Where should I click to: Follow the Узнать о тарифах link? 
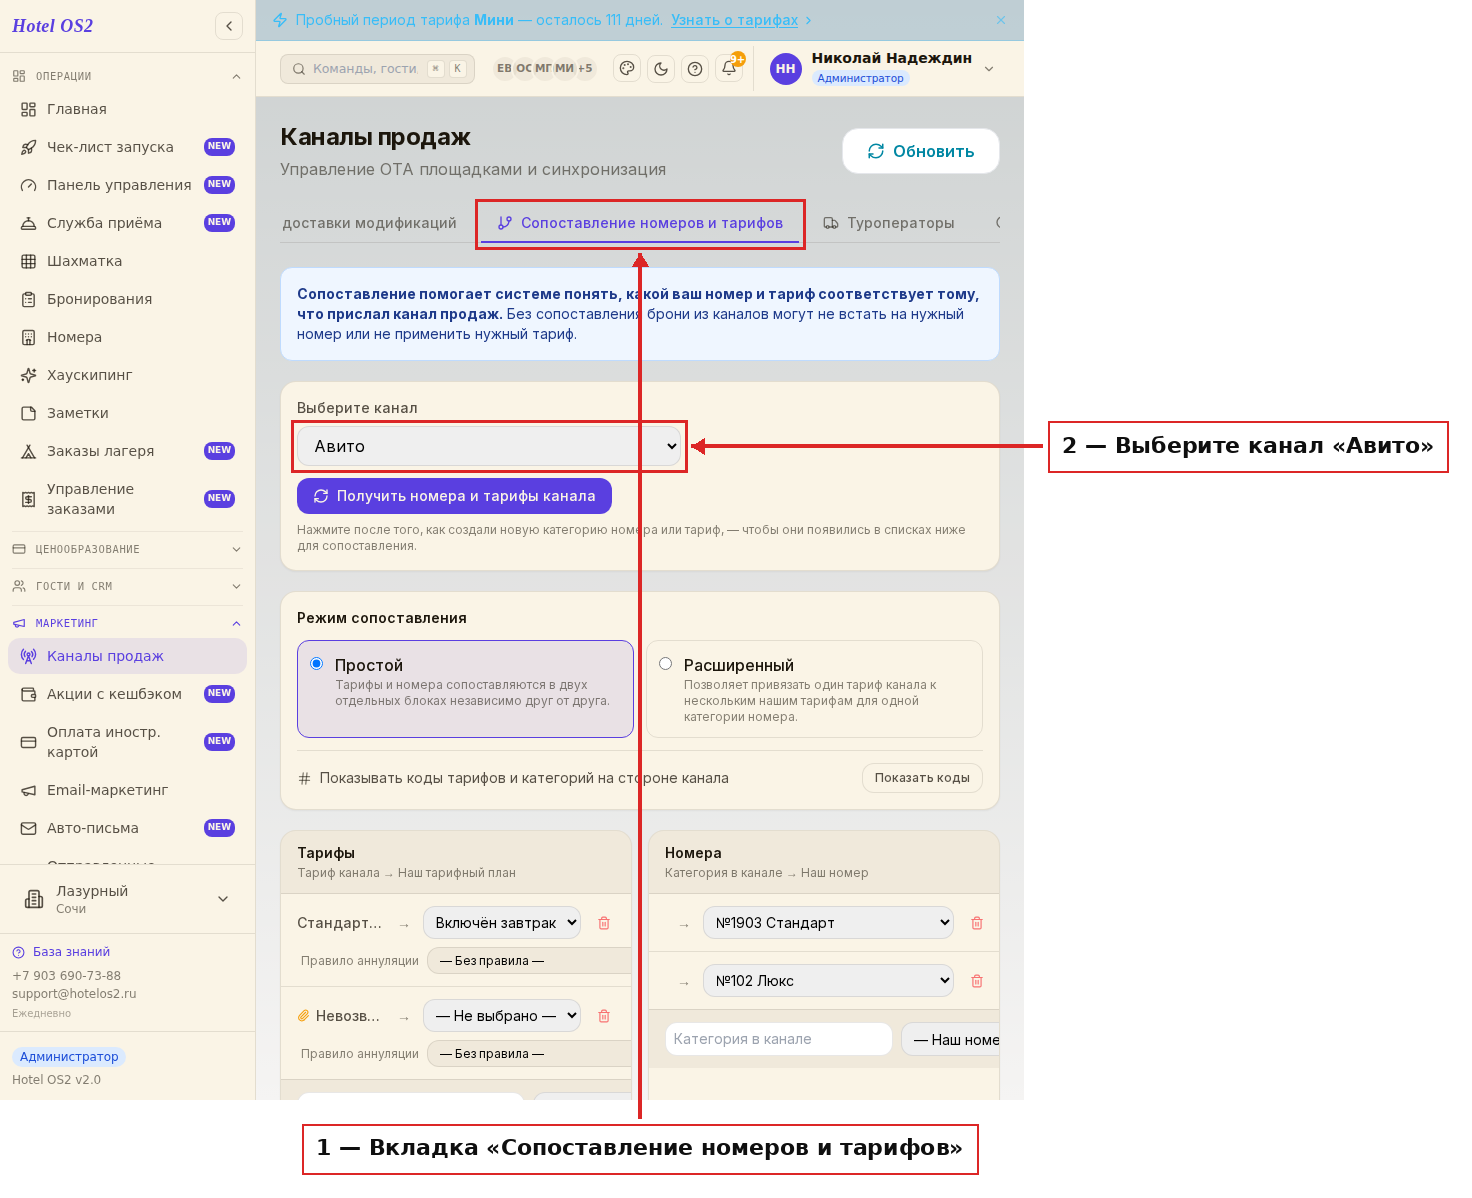pyautogui.click(x=735, y=20)
